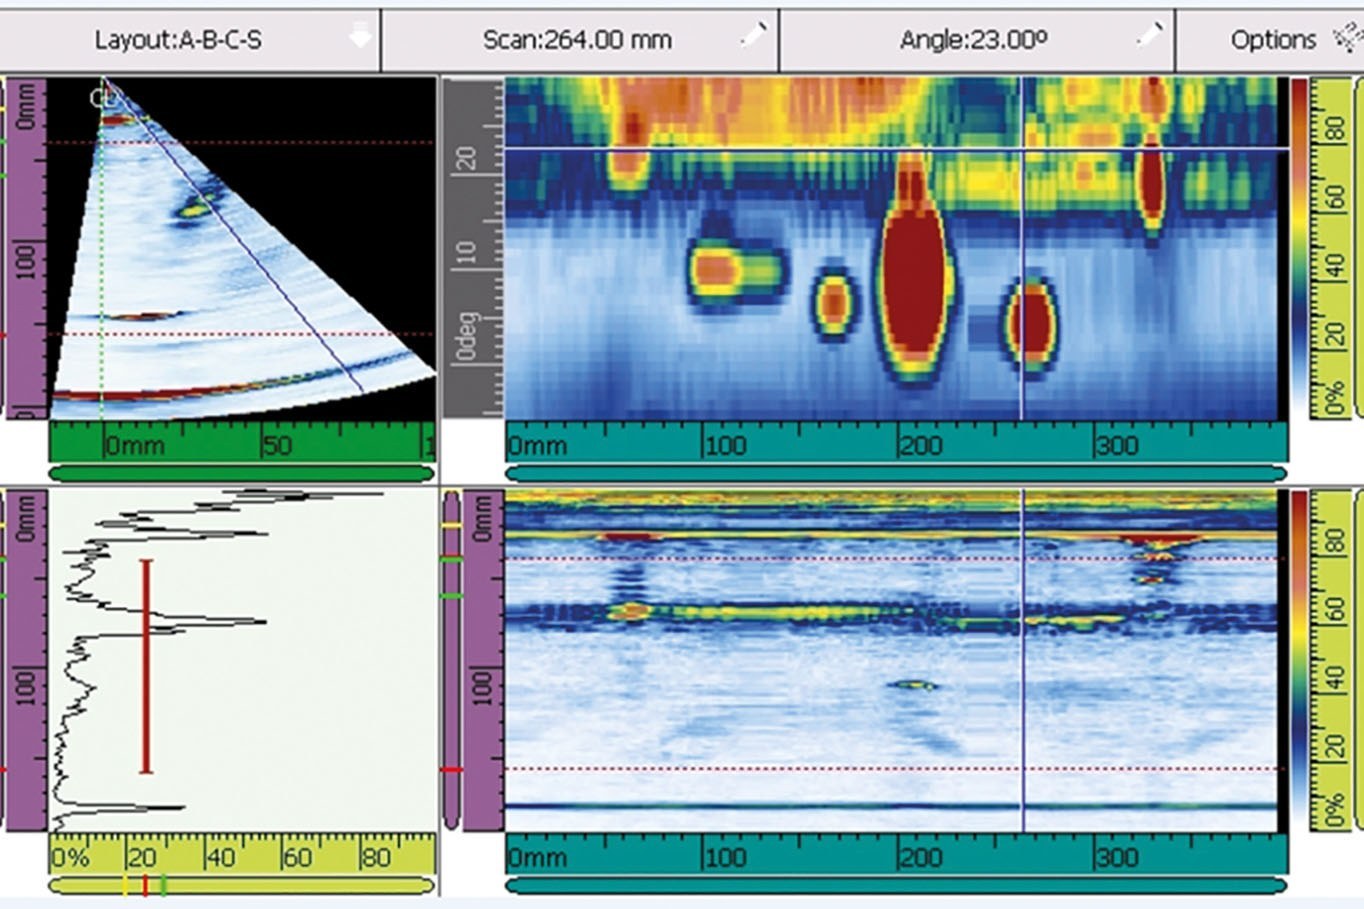1364x909 pixels.
Task: Click the C-scan color palette bar
Action: click(x=1298, y=248)
